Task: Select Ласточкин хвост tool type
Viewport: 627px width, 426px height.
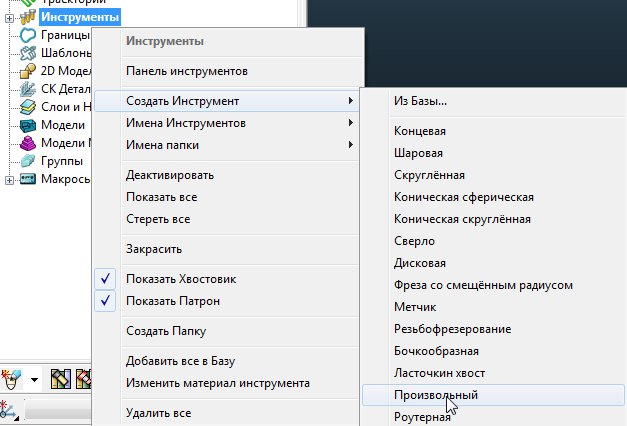Action: click(493, 373)
